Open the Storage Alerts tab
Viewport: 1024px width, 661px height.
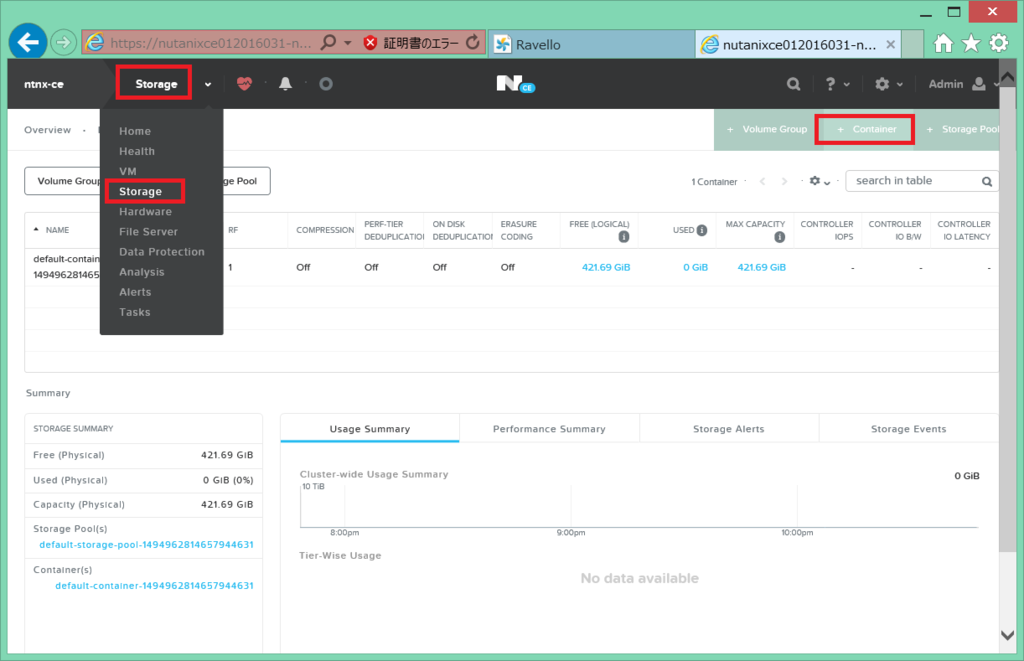(729, 429)
